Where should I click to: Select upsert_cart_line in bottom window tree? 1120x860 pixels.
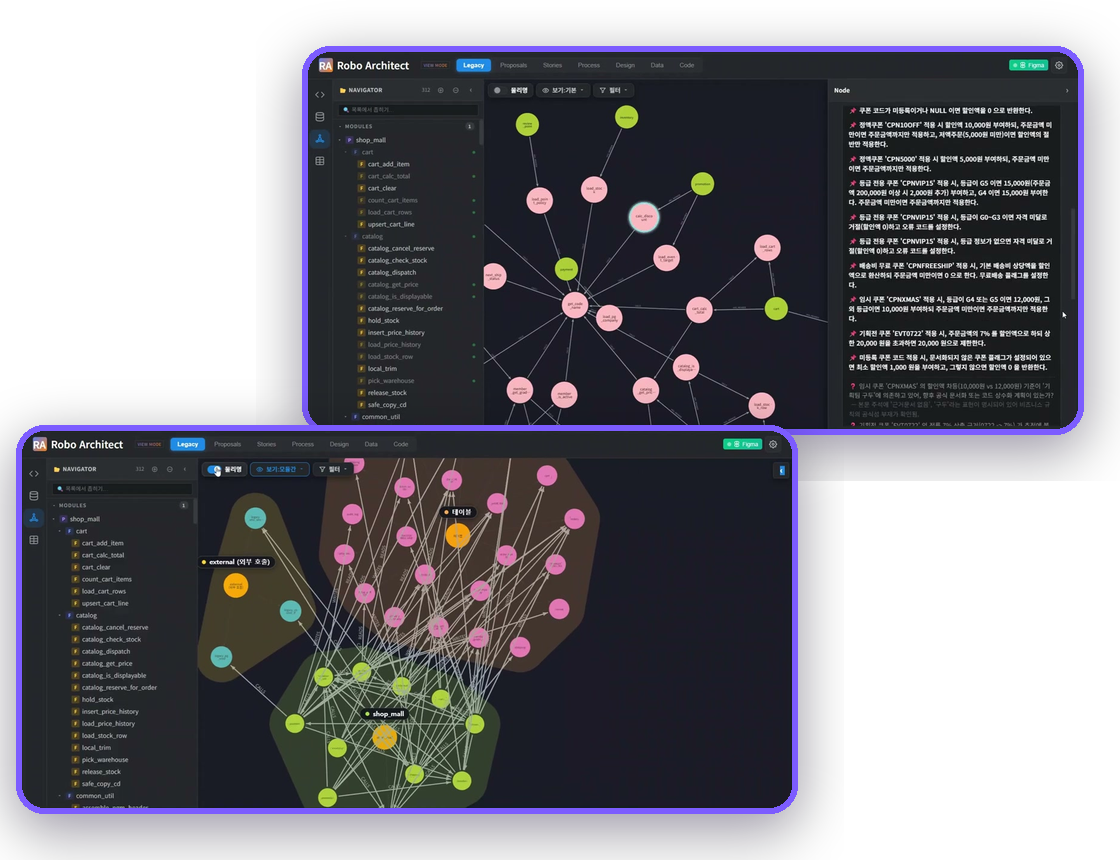point(105,604)
